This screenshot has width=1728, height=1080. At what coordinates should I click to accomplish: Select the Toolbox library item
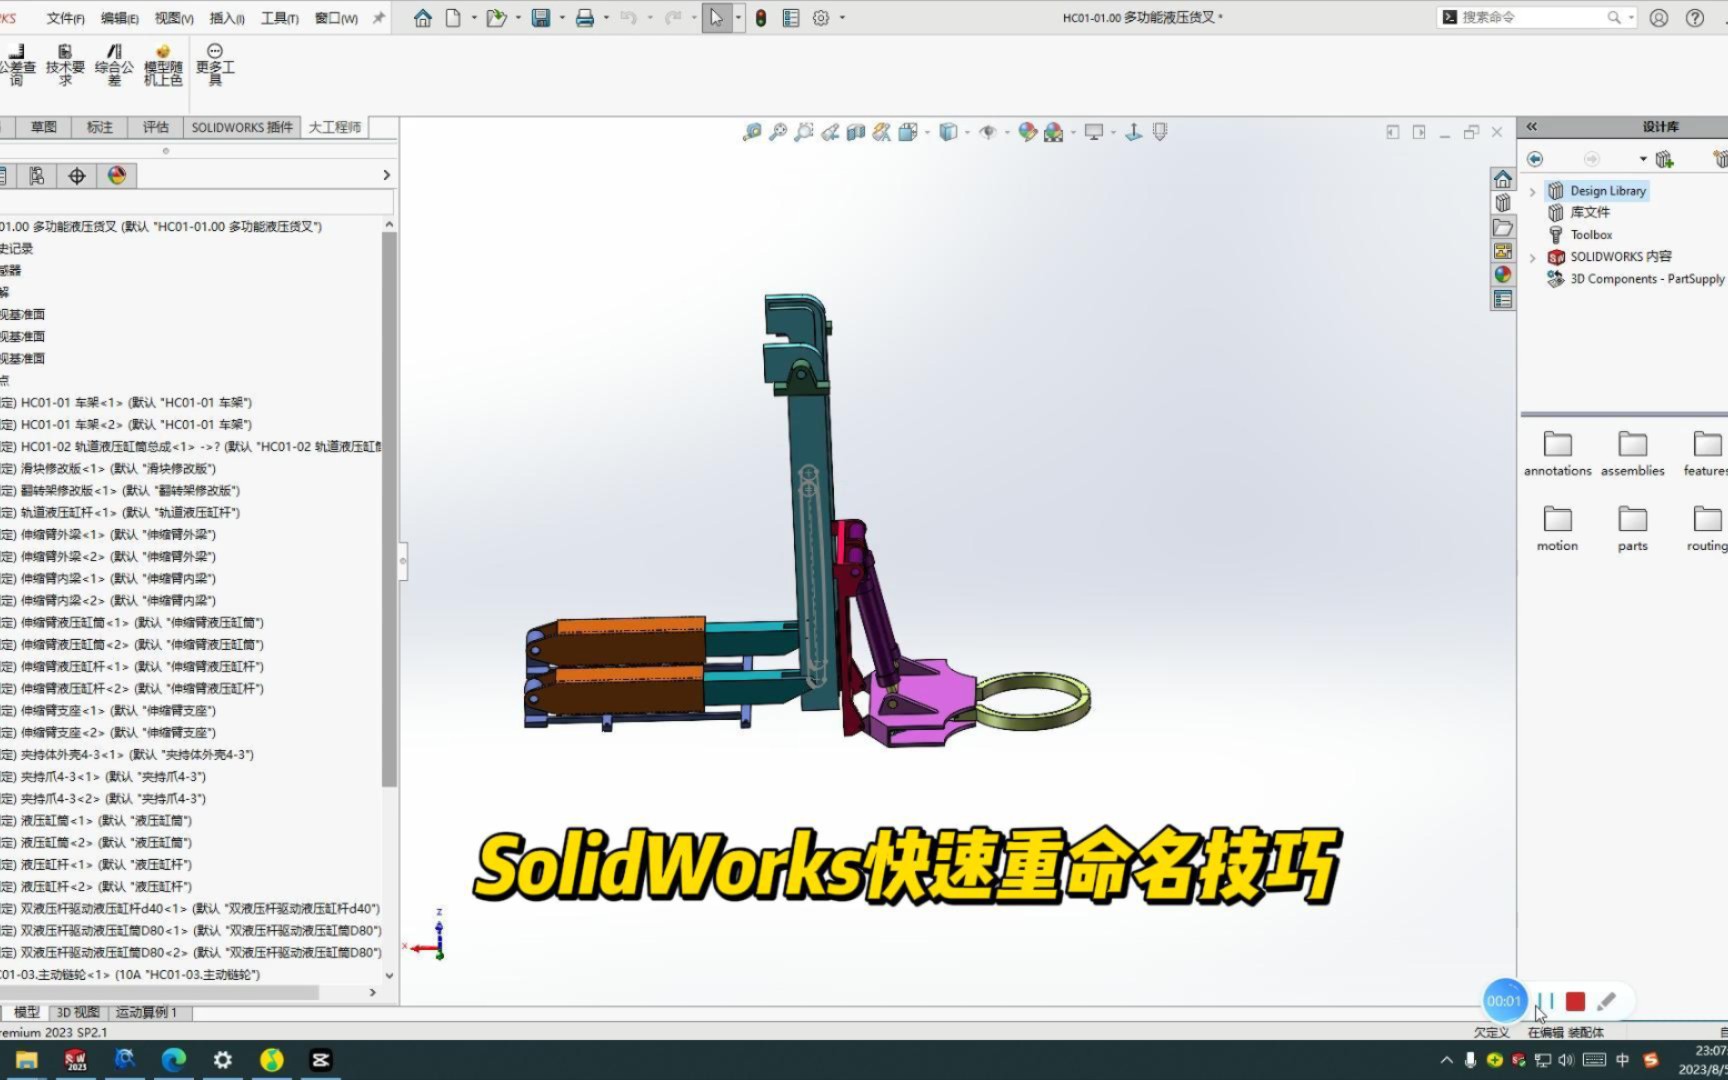(1590, 235)
